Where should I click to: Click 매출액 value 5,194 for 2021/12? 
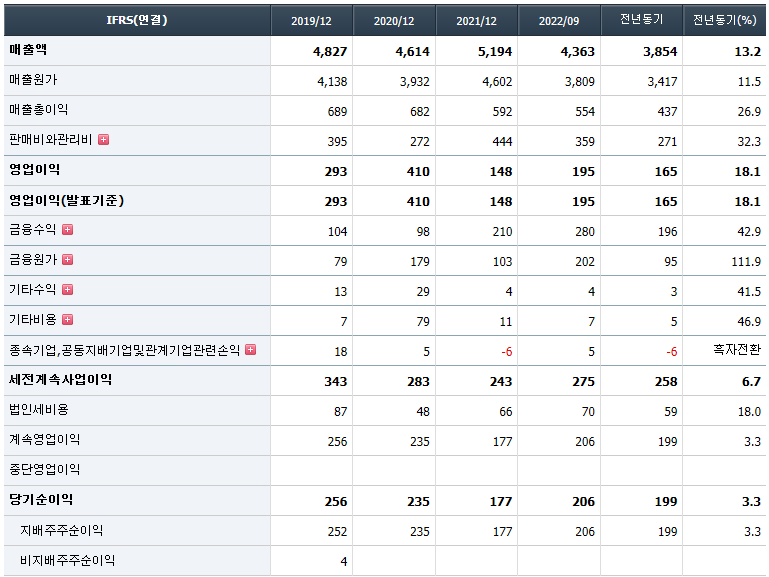(x=495, y=51)
